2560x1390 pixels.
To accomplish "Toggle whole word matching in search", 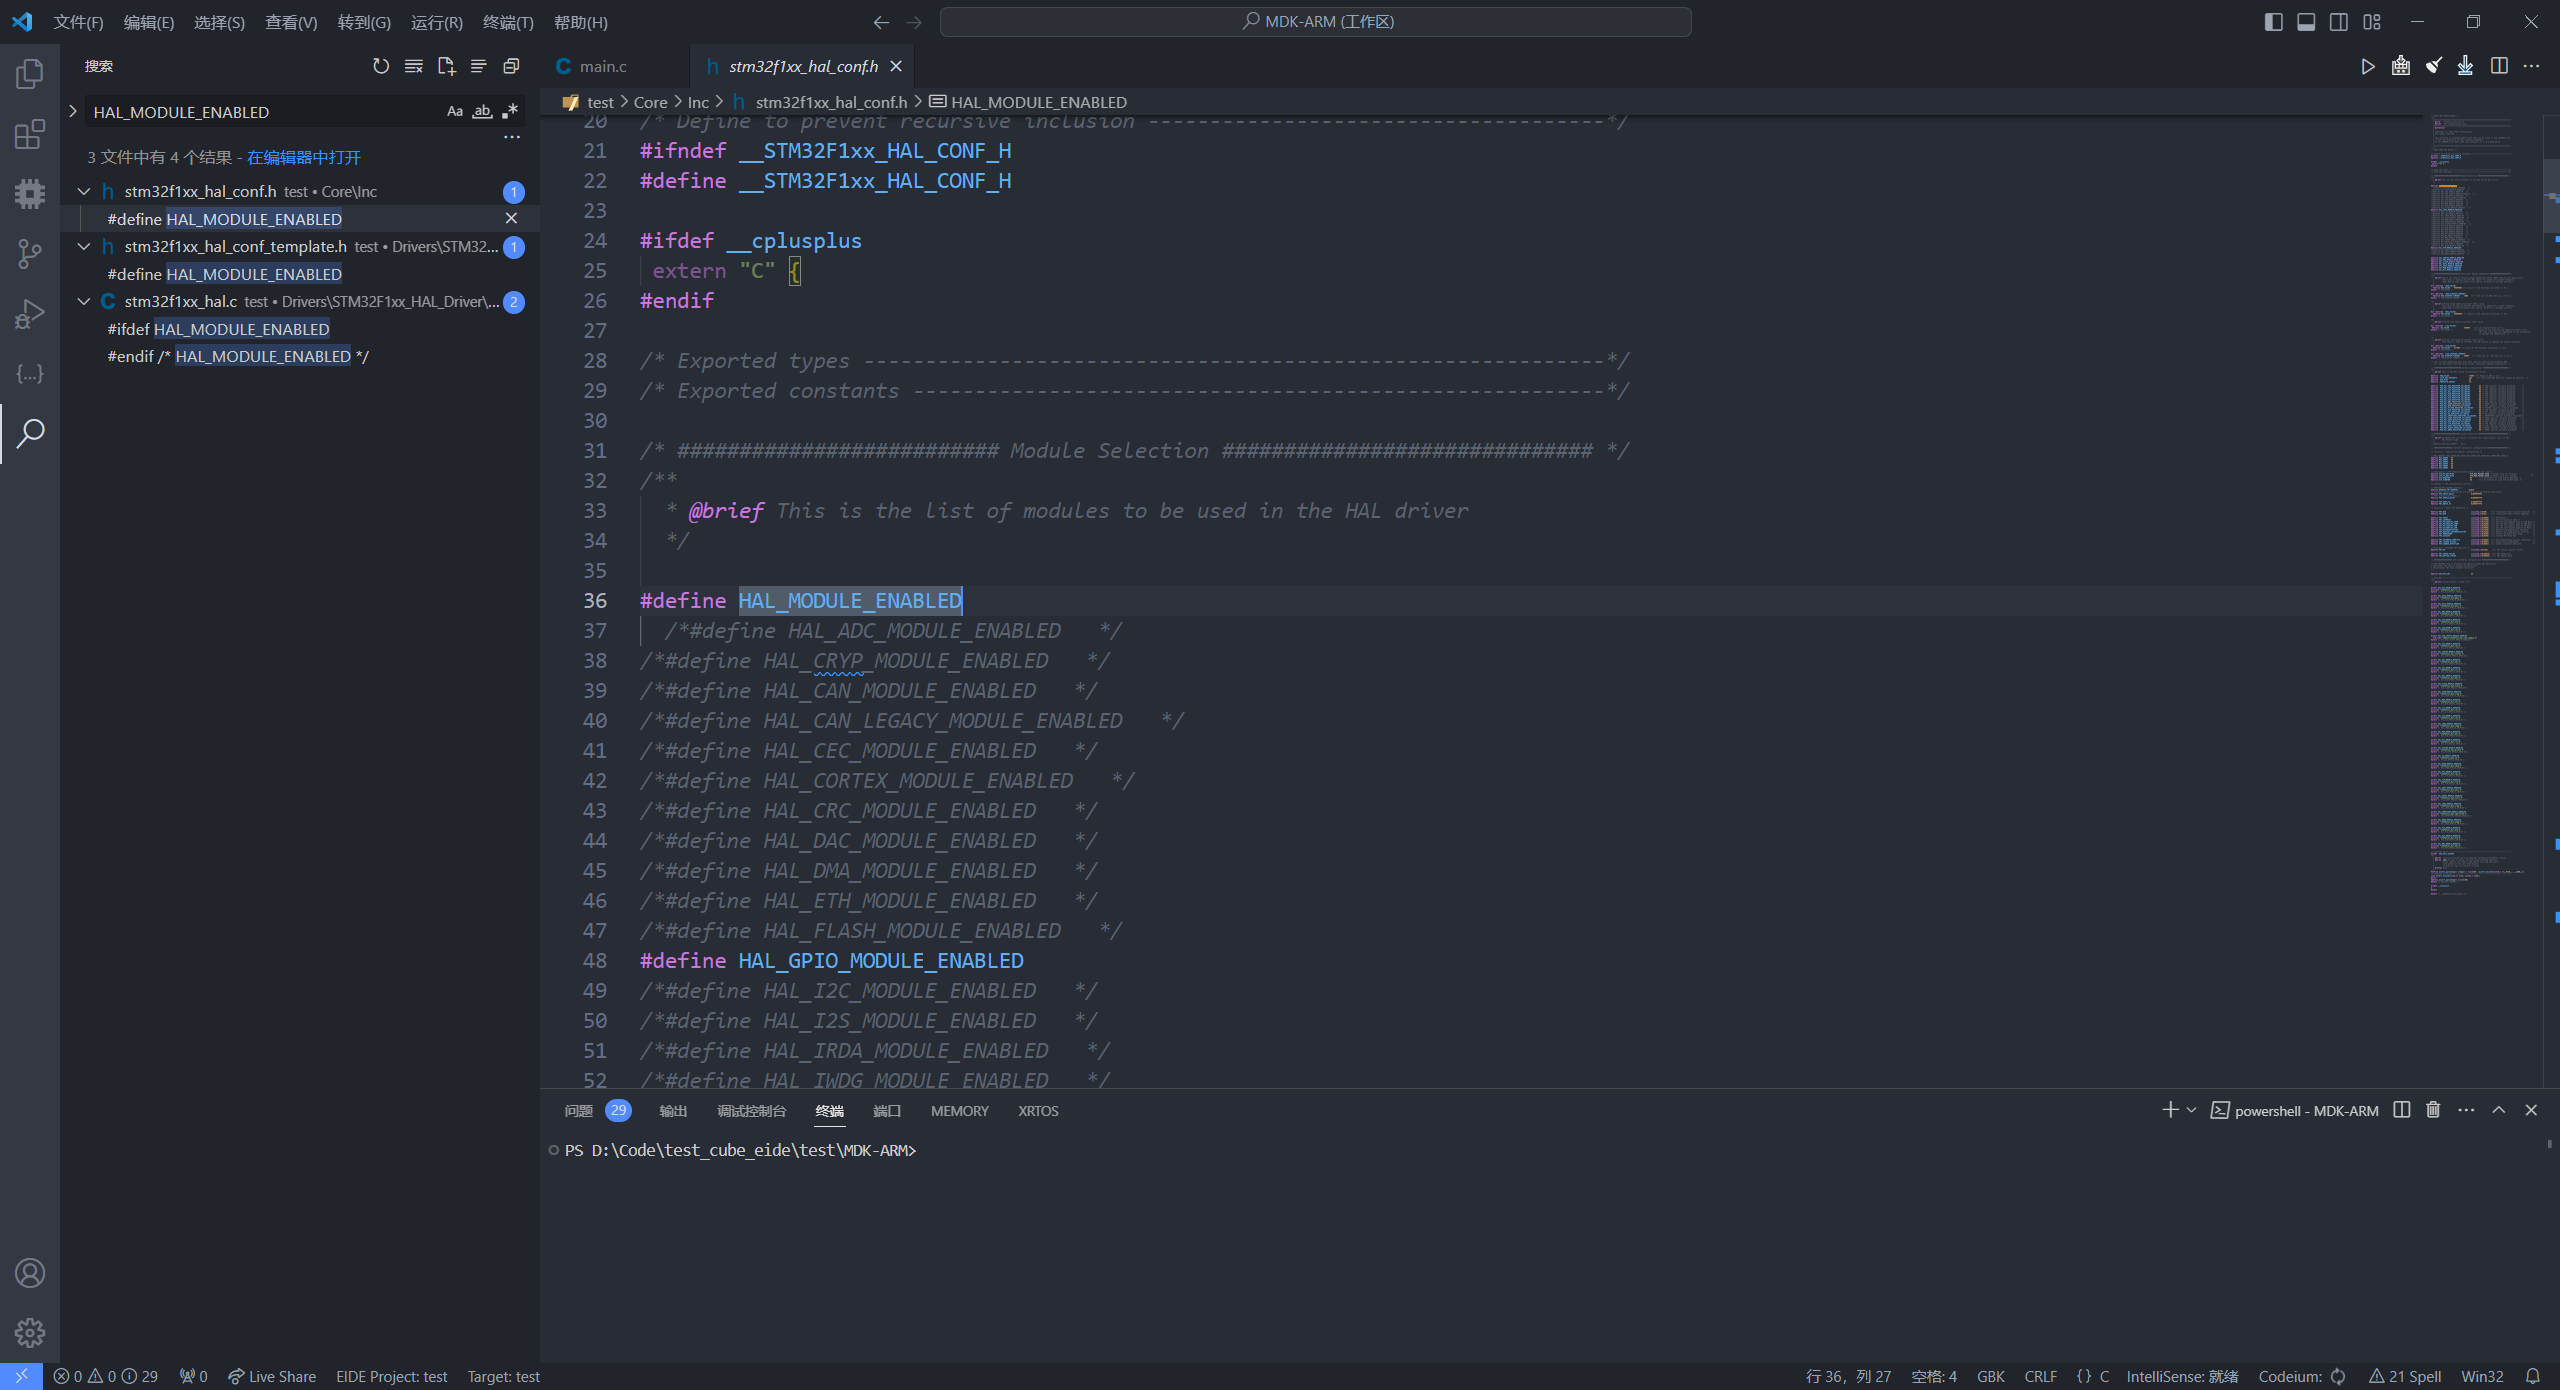I will 481,111.
